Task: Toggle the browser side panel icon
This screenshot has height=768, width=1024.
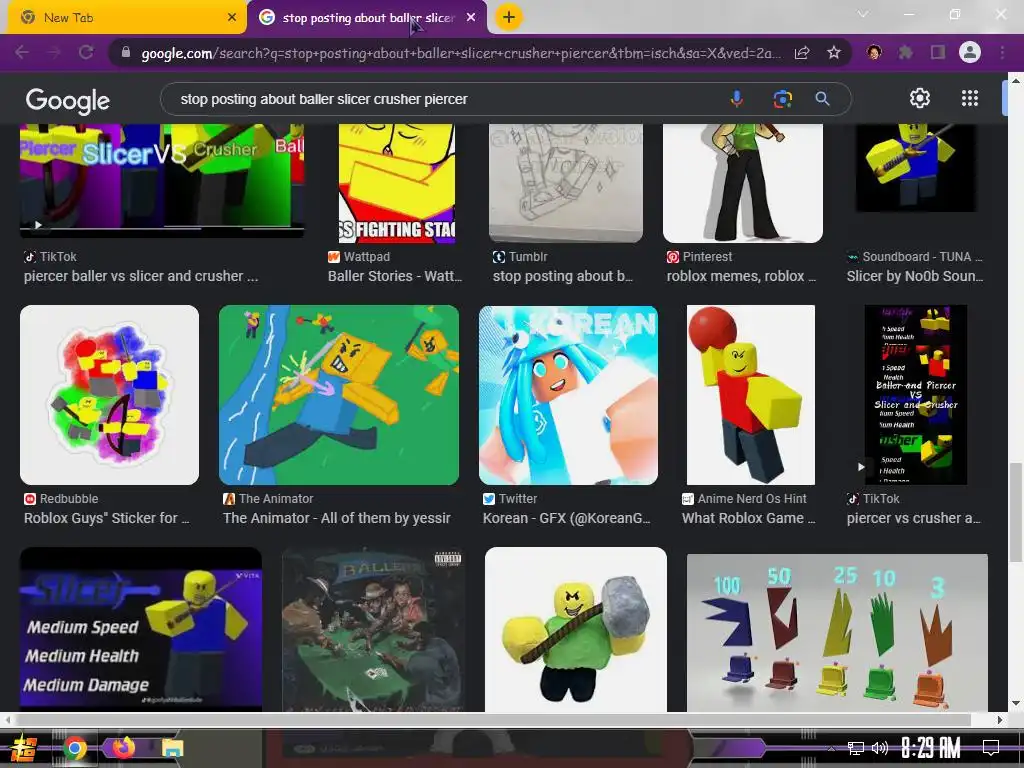Action: [x=938, y=52]
